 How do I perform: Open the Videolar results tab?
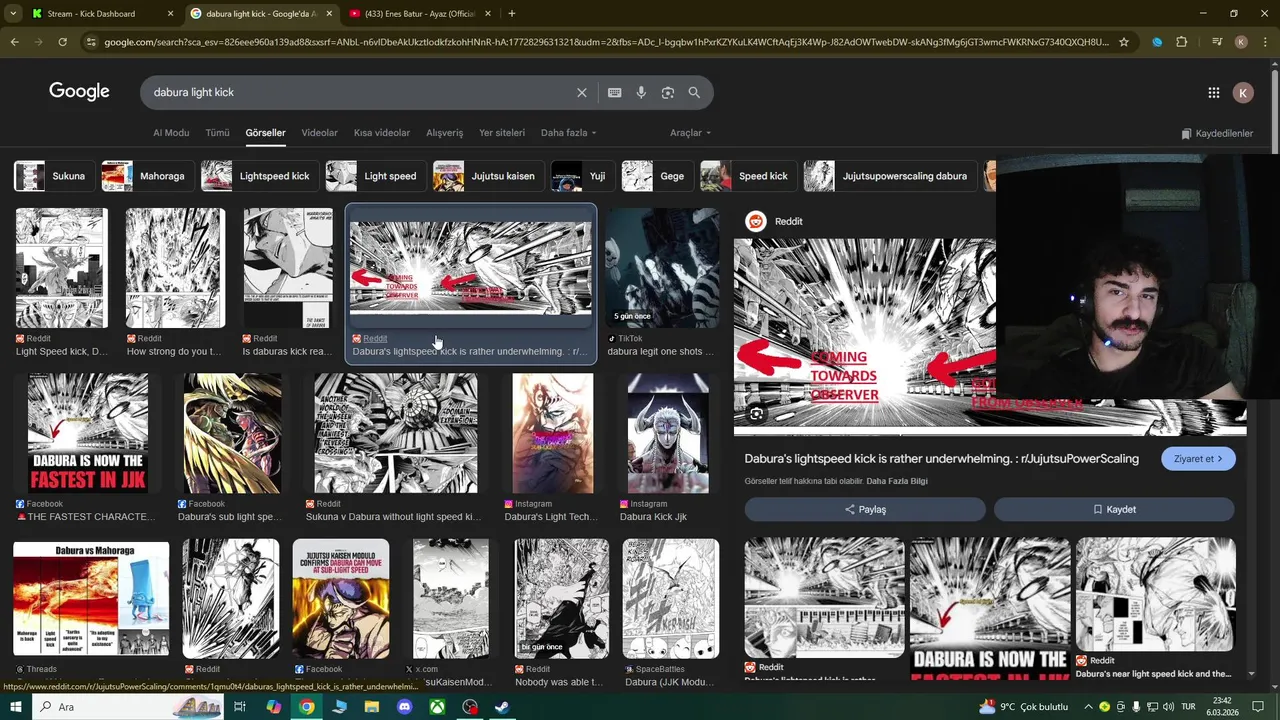(x=319, y=133)
